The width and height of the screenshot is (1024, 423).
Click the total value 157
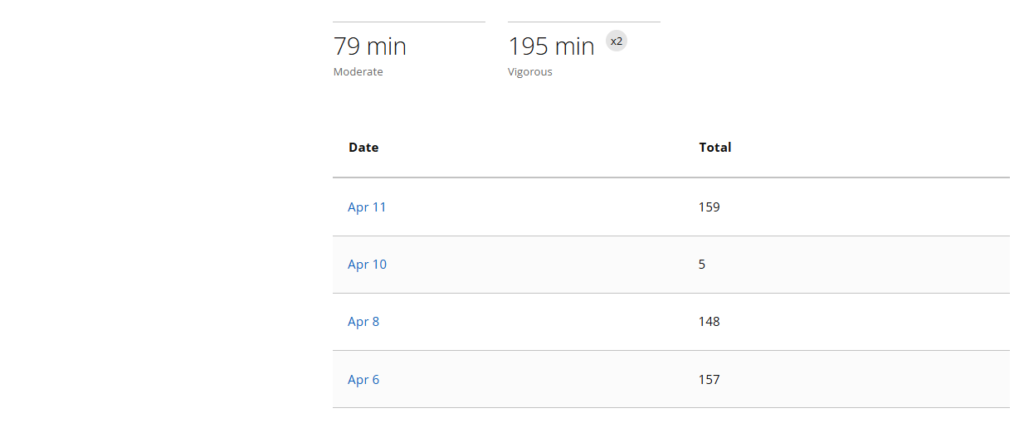(x=709, y=380)
